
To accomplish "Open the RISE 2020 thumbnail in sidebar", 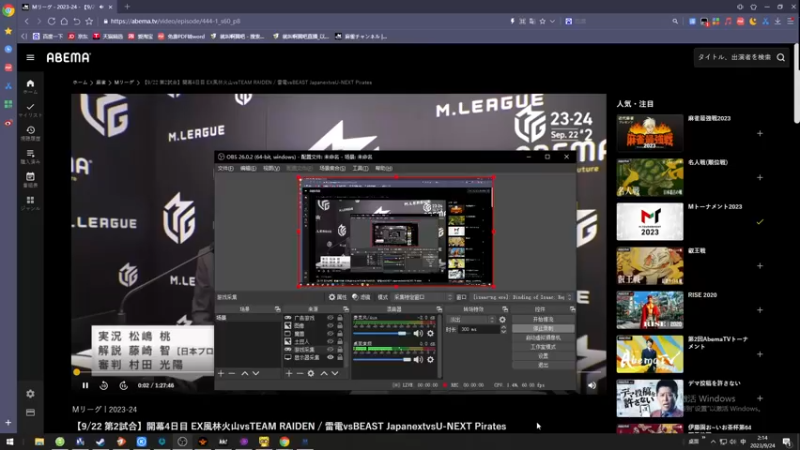I will pos(649,310).
